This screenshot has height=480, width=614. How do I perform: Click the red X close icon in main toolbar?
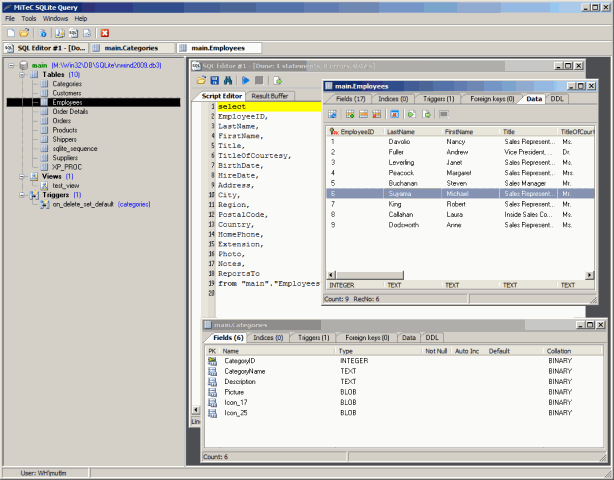(105, 33)
